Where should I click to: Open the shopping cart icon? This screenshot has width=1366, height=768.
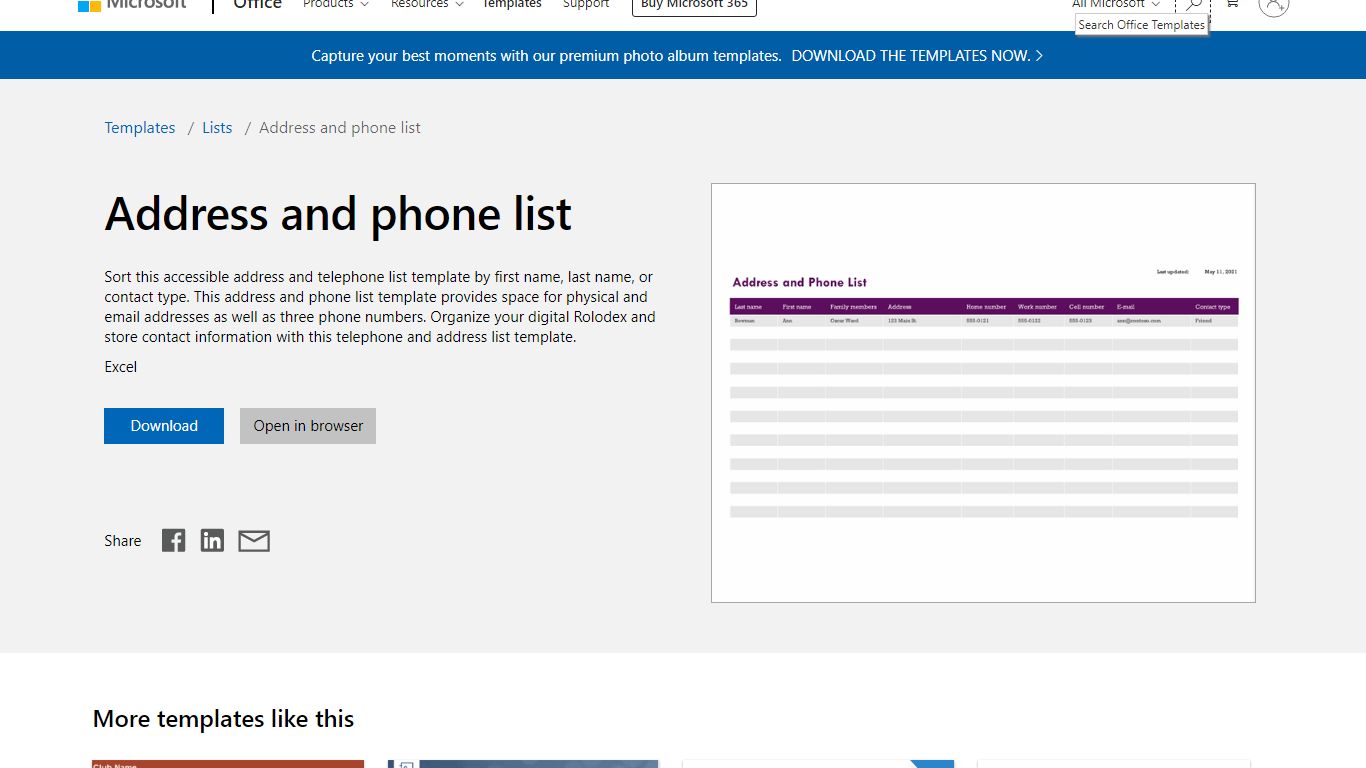[1232, 4]
